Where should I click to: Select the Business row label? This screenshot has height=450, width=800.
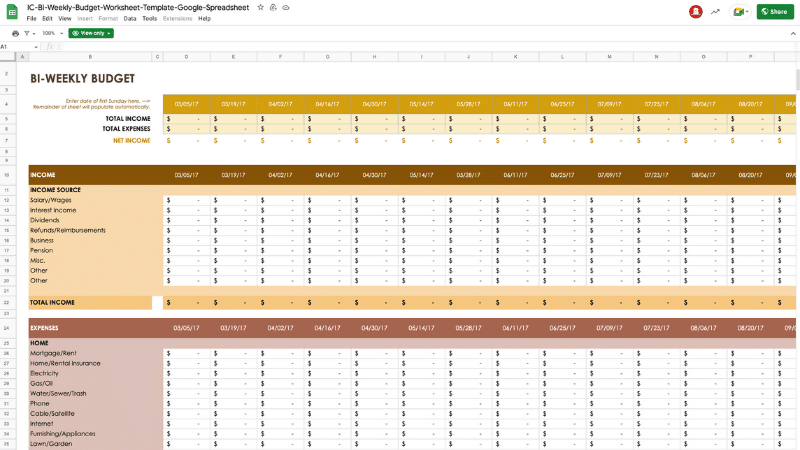pos(42,240)
